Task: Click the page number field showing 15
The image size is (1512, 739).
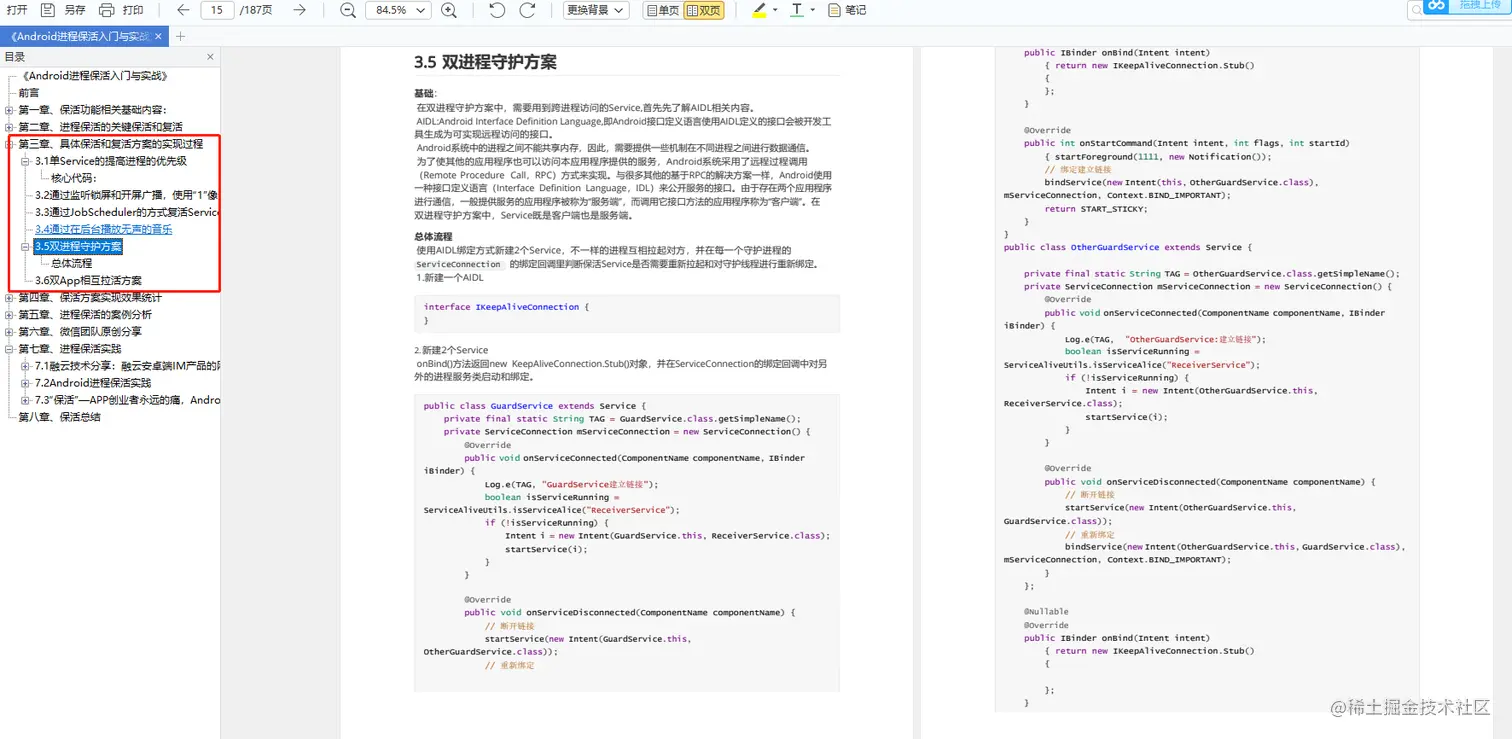Action: pyautogui.click(x=217, y=10)
